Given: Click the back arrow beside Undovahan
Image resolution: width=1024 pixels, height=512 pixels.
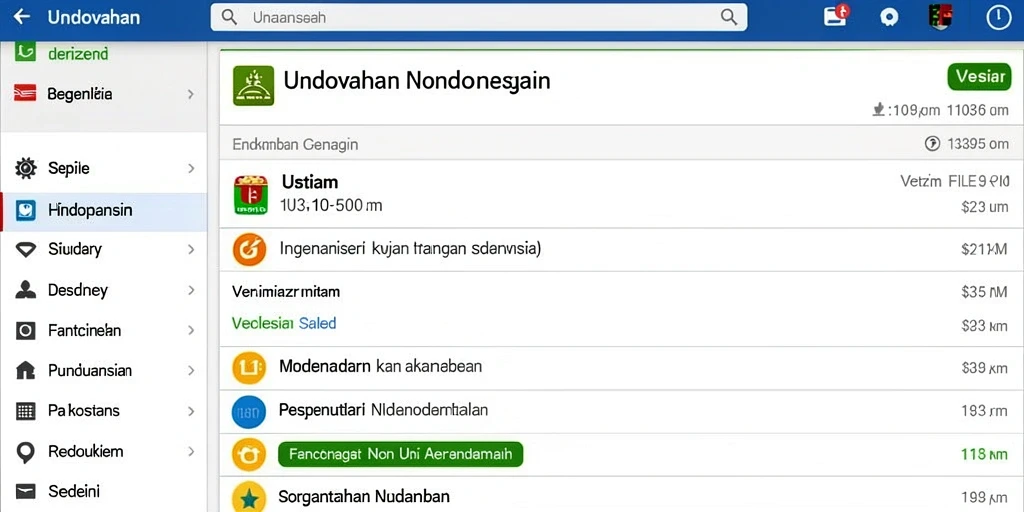Looking at the screenshot, I should pyautogui.click(x=22, y=17).
